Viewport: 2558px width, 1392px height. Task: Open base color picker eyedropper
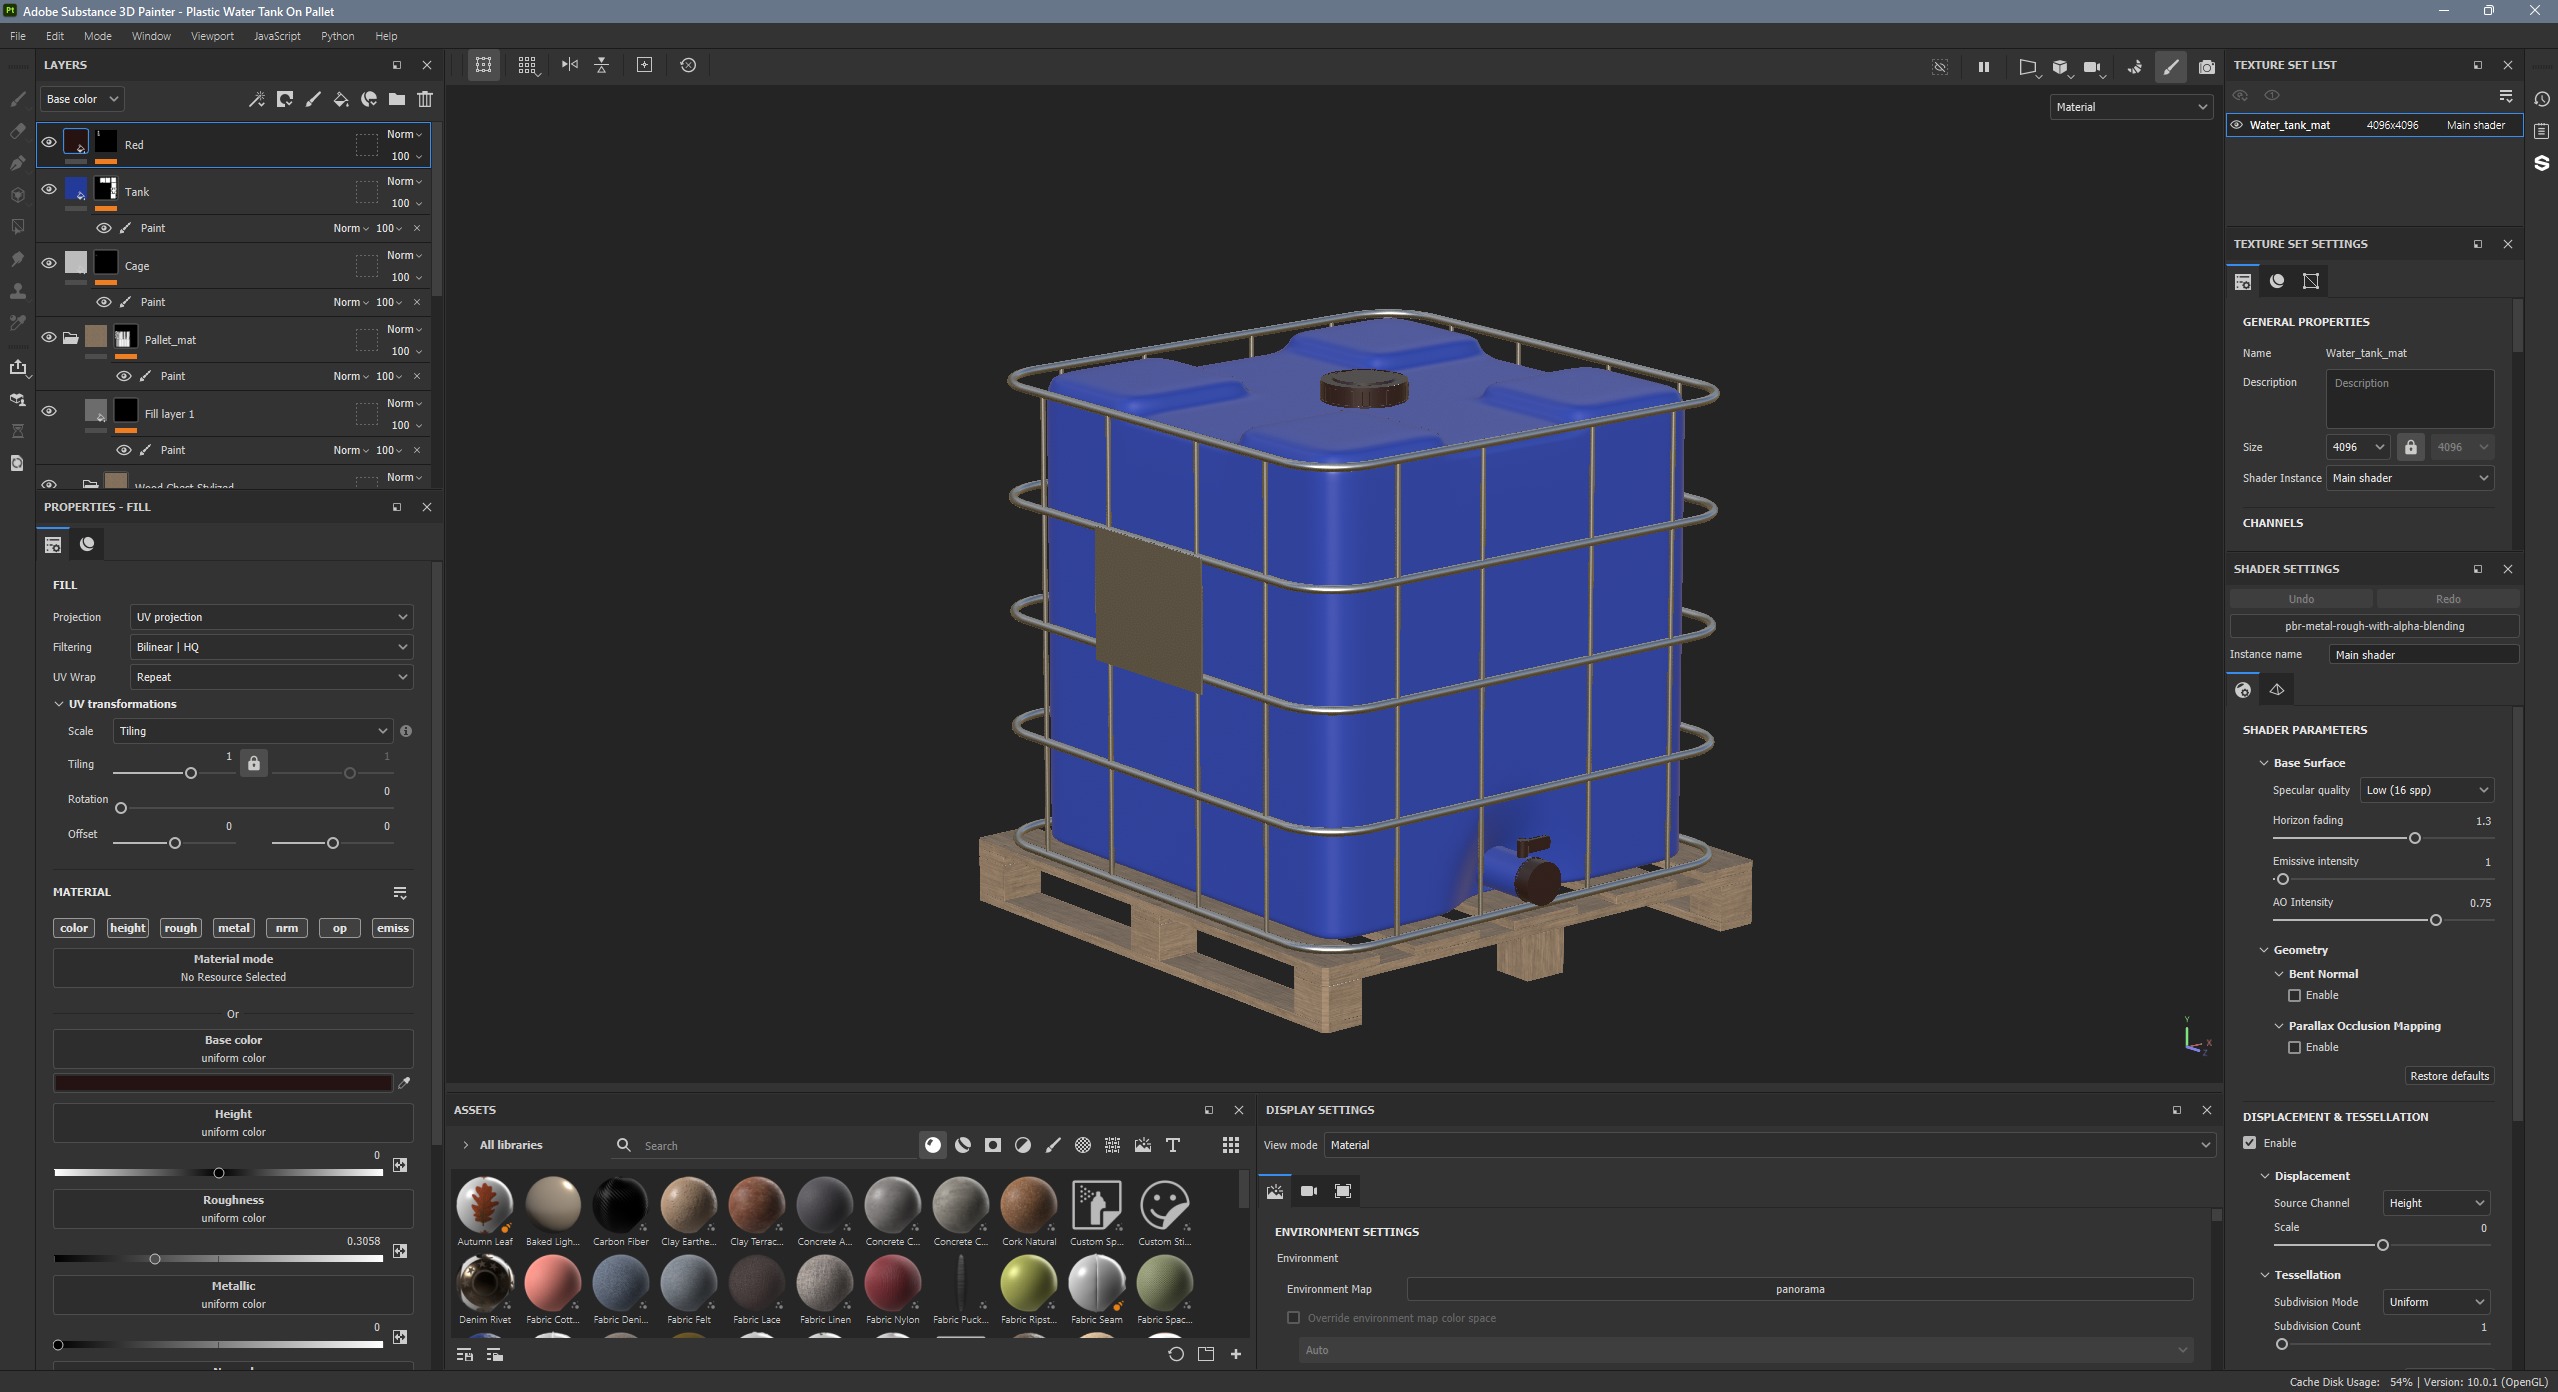click(404, 1083)
